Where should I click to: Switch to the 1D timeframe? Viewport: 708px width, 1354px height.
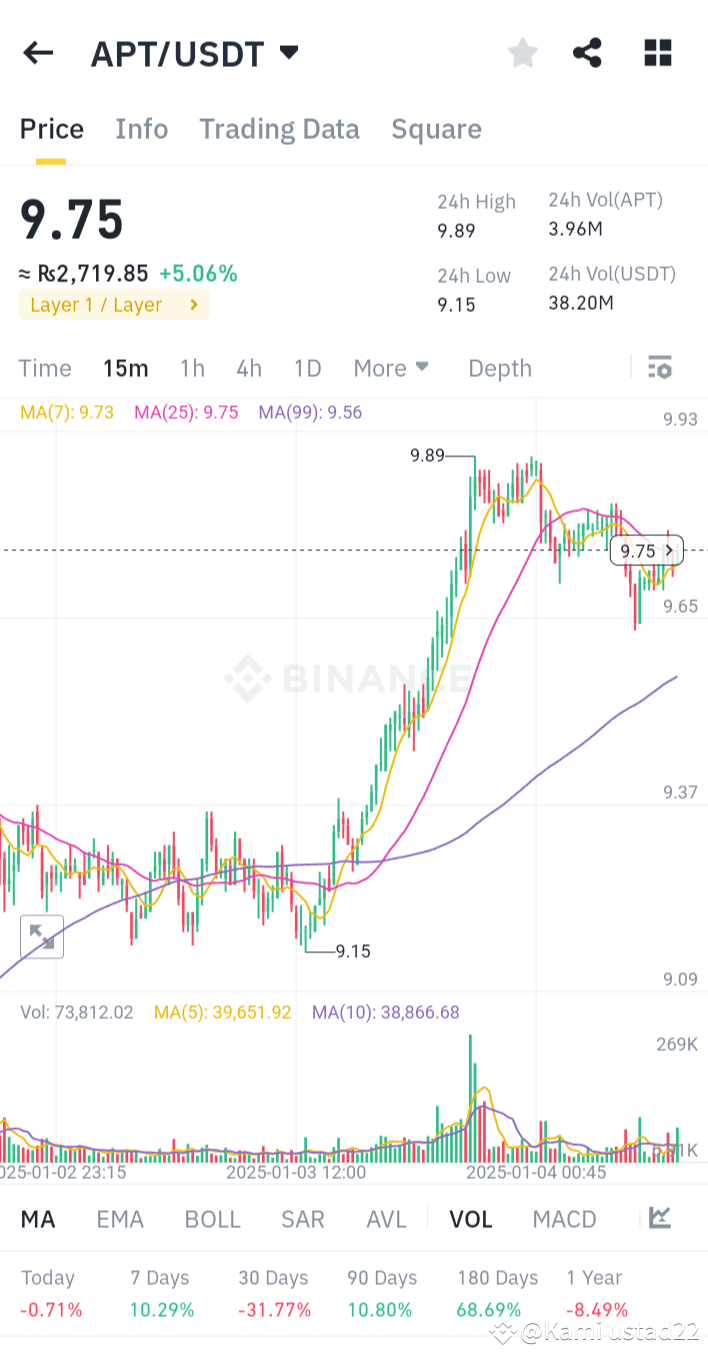307,368
